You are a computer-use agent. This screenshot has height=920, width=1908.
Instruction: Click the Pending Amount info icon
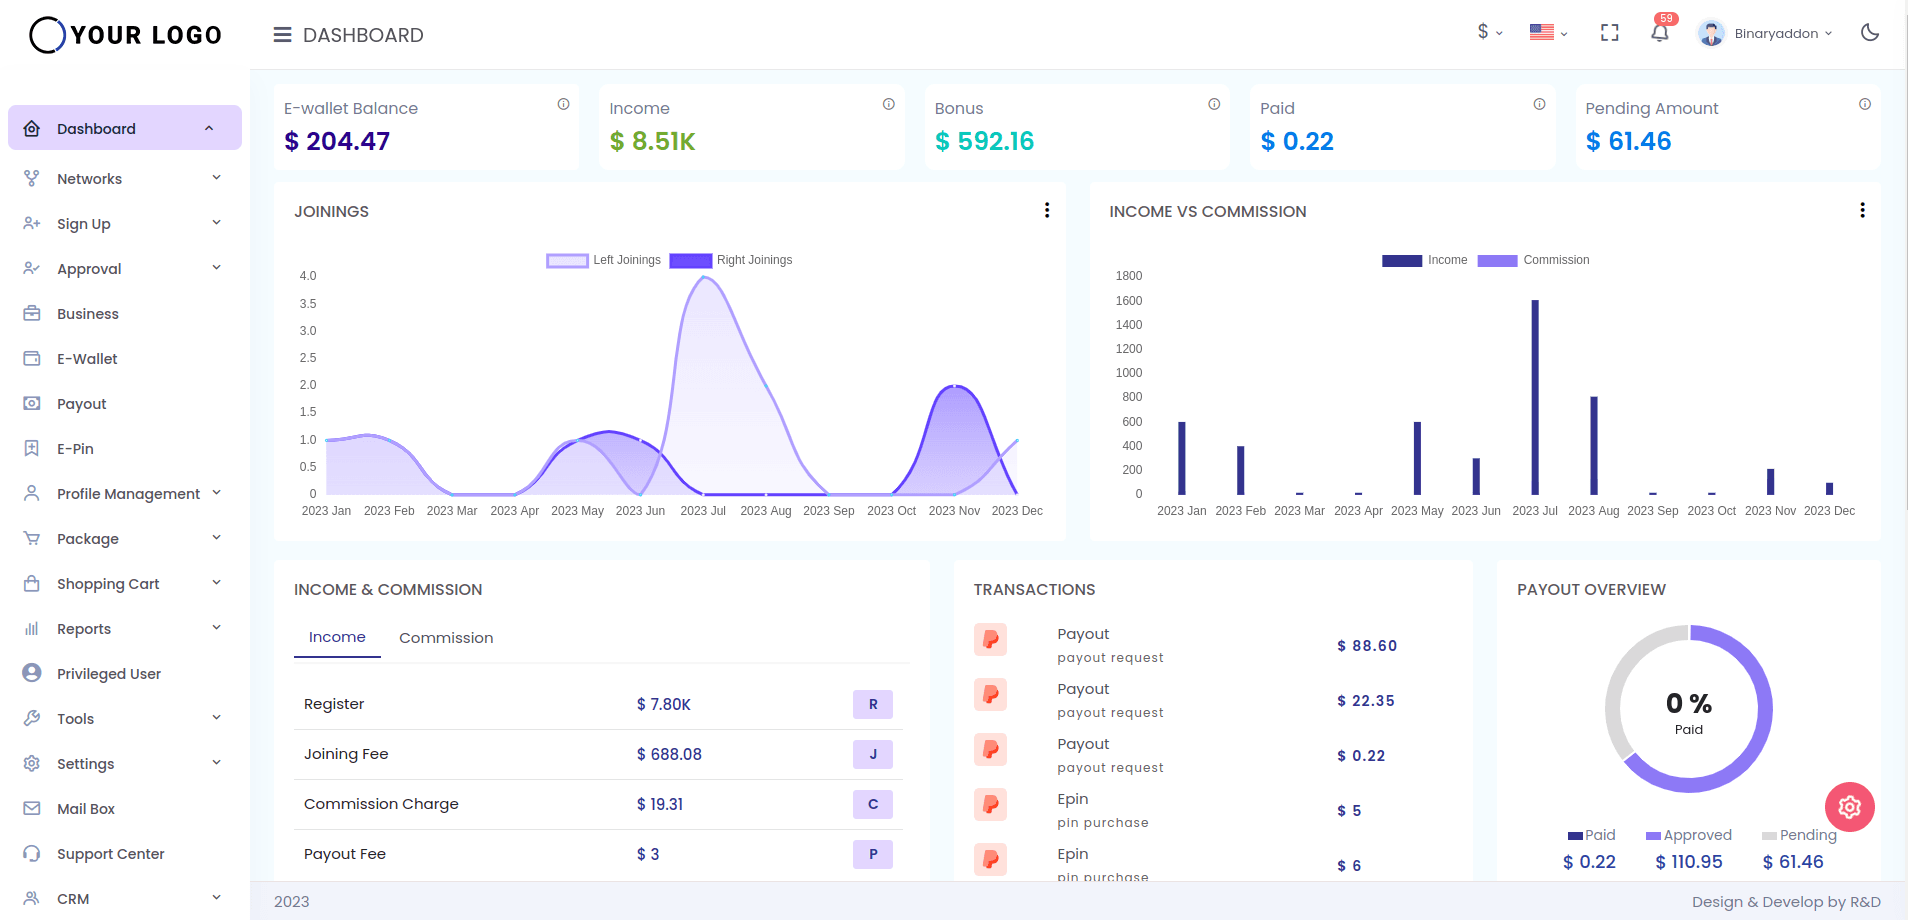click(x=1865, y=104)
